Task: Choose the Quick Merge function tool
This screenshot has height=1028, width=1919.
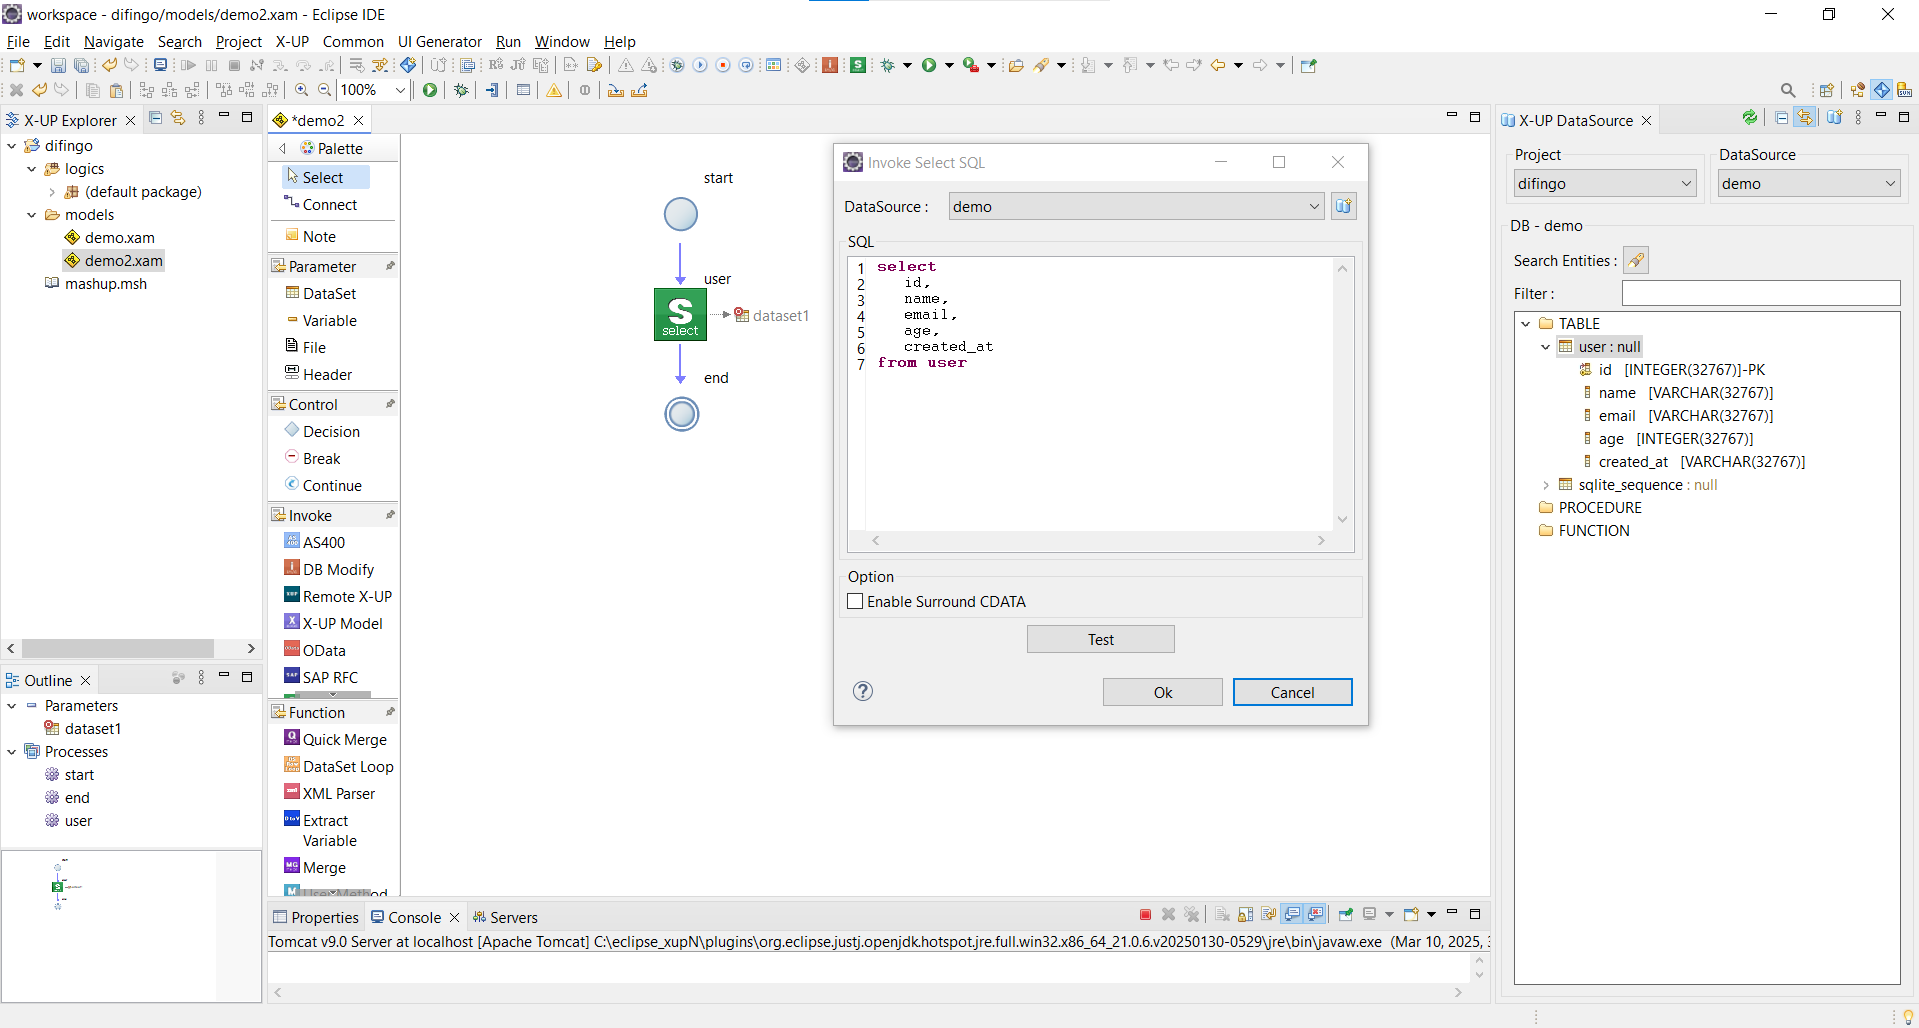Action: click(x=344, y=739)
